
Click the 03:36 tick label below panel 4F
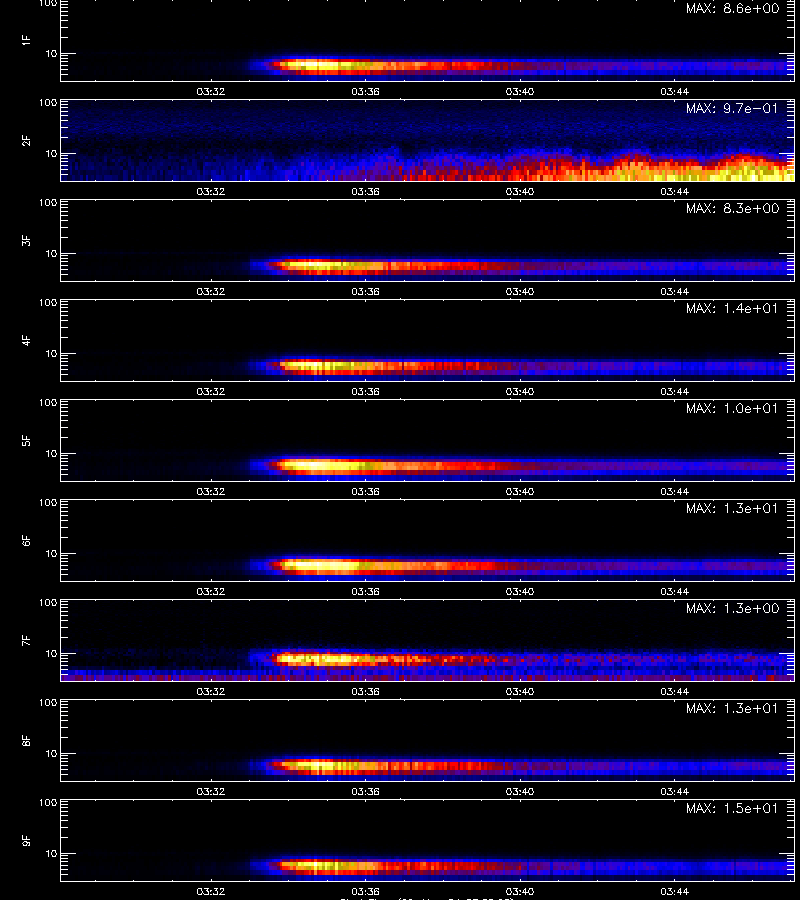[366, 391]
